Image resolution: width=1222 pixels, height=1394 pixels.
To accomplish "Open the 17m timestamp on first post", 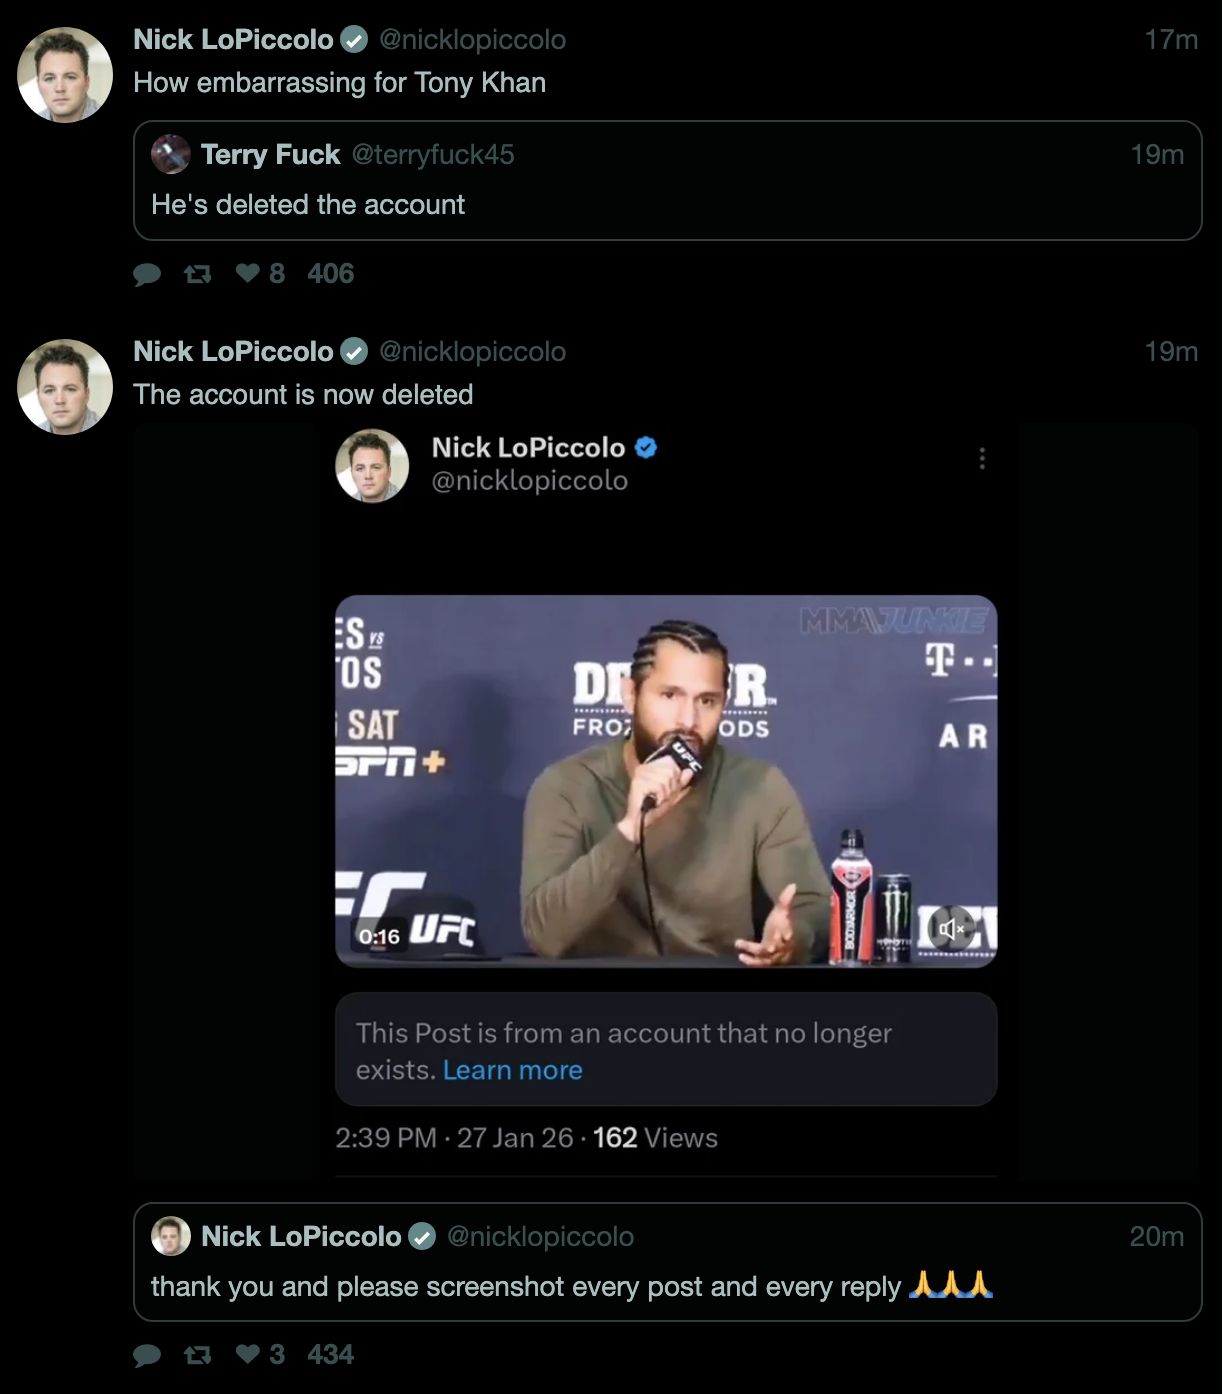I will pyautogui.click(x=1170, y=40).
